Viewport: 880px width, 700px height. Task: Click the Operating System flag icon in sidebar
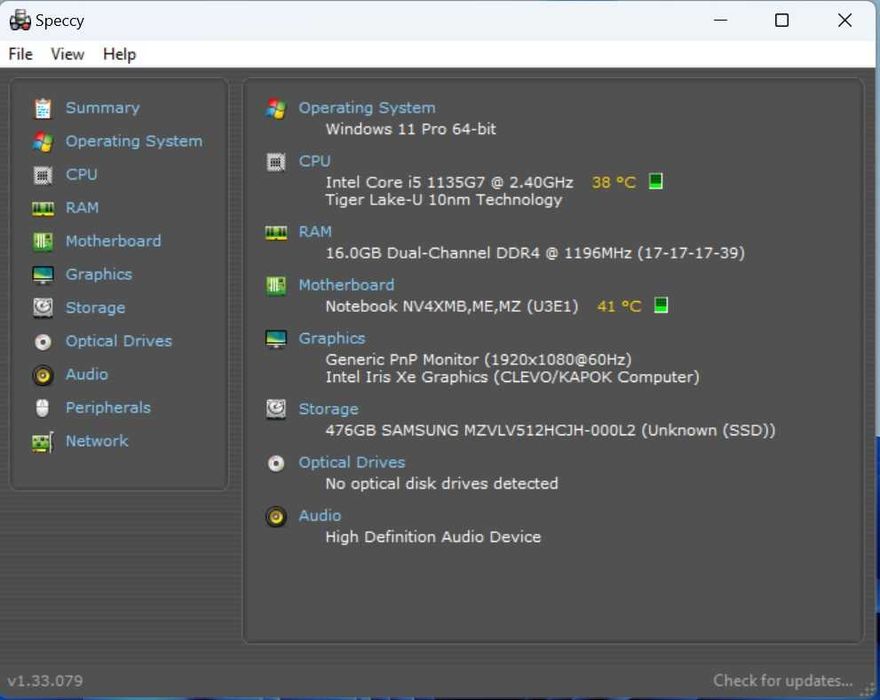click(43, 141)
